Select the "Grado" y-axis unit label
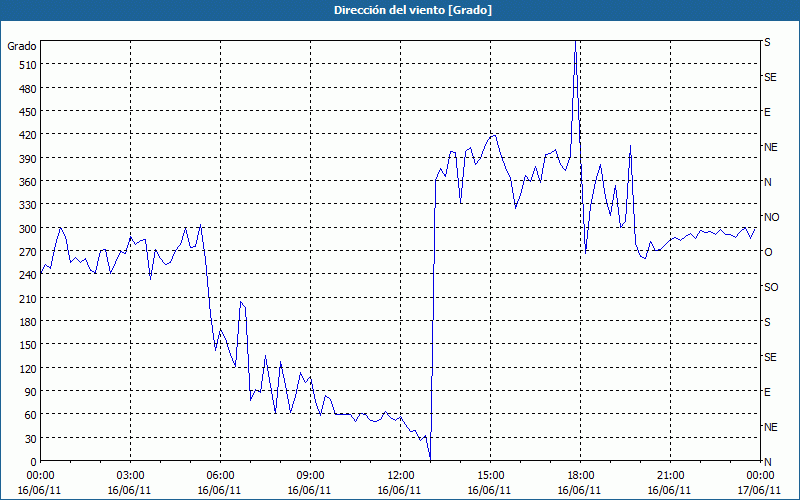 22,46
